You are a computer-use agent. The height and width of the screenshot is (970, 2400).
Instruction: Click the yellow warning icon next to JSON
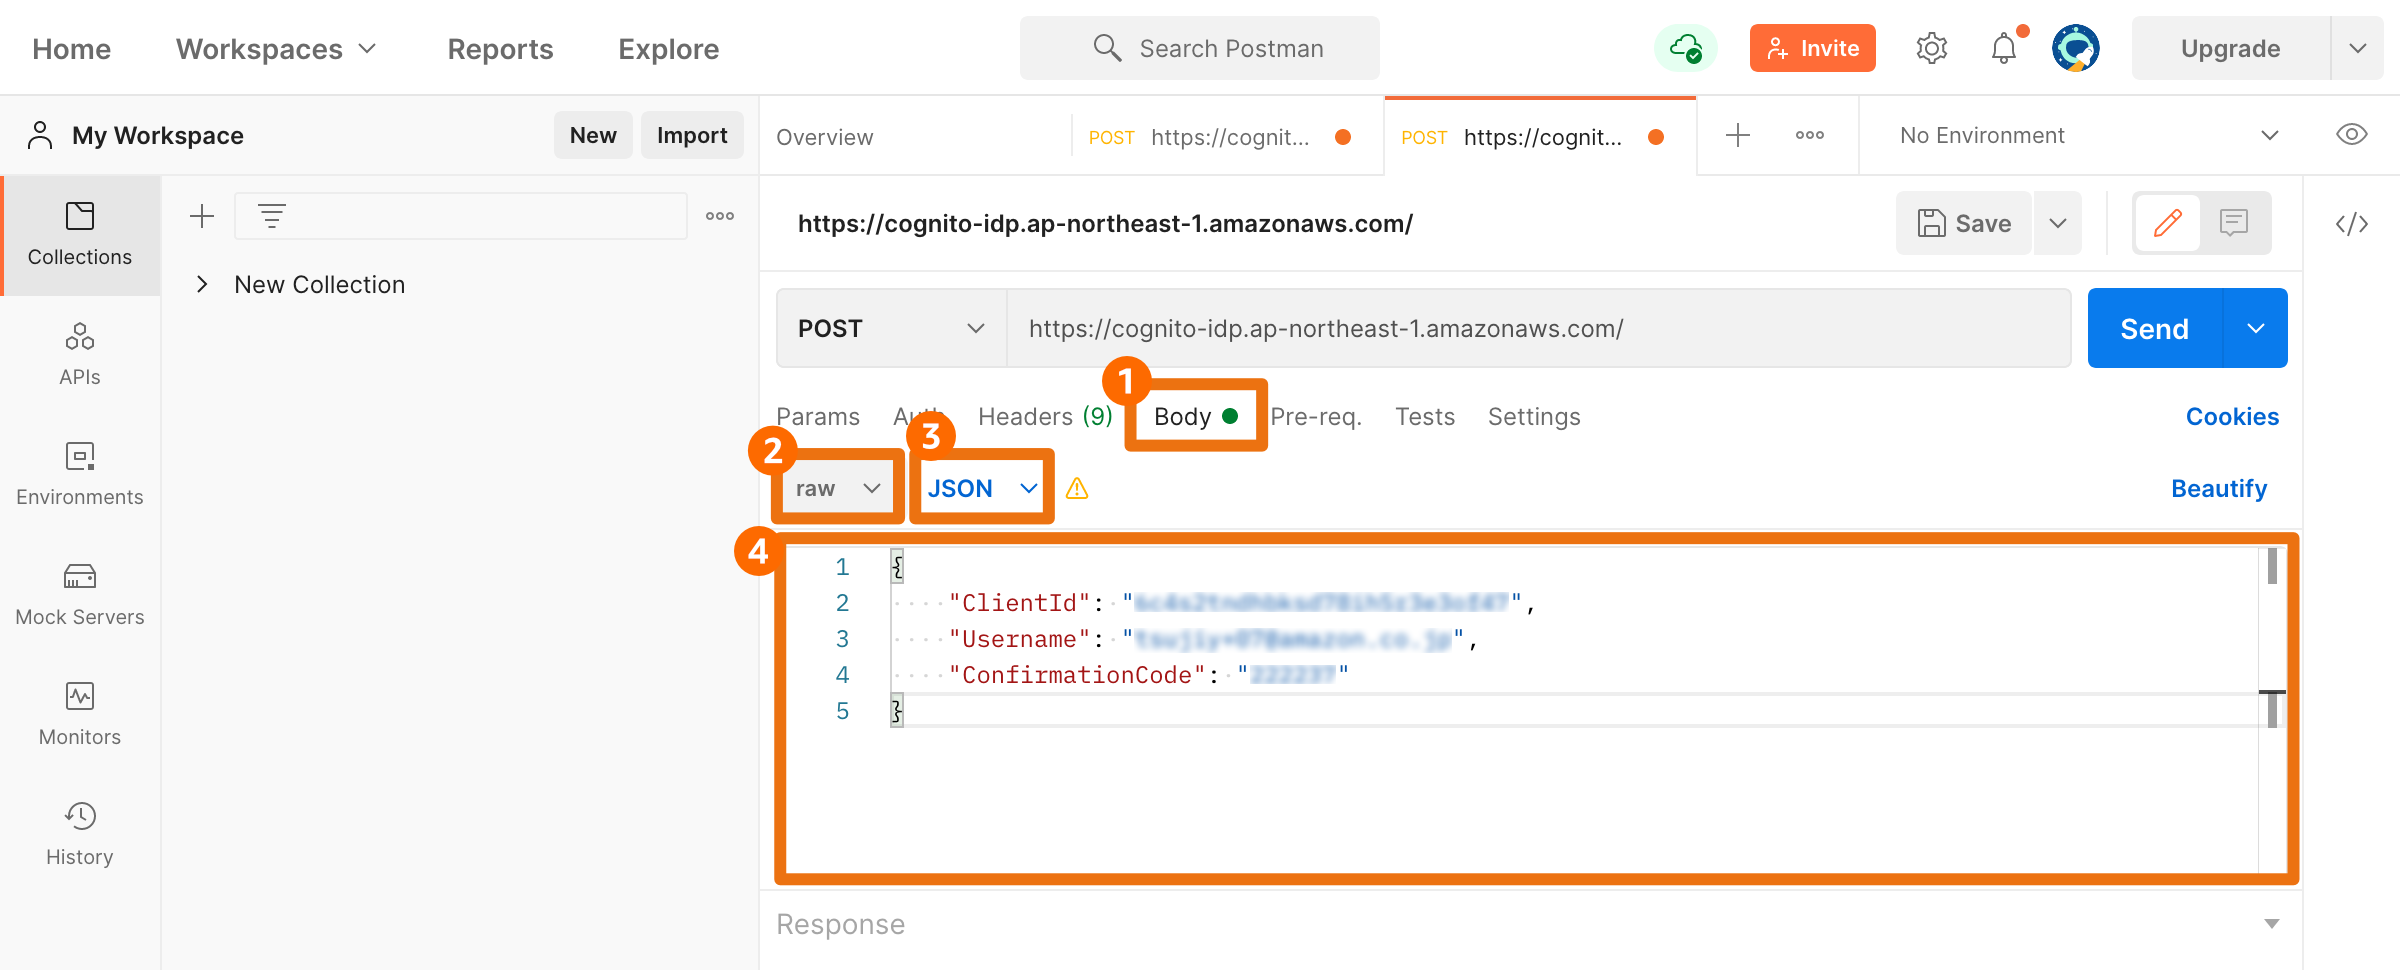(1077, 488)
